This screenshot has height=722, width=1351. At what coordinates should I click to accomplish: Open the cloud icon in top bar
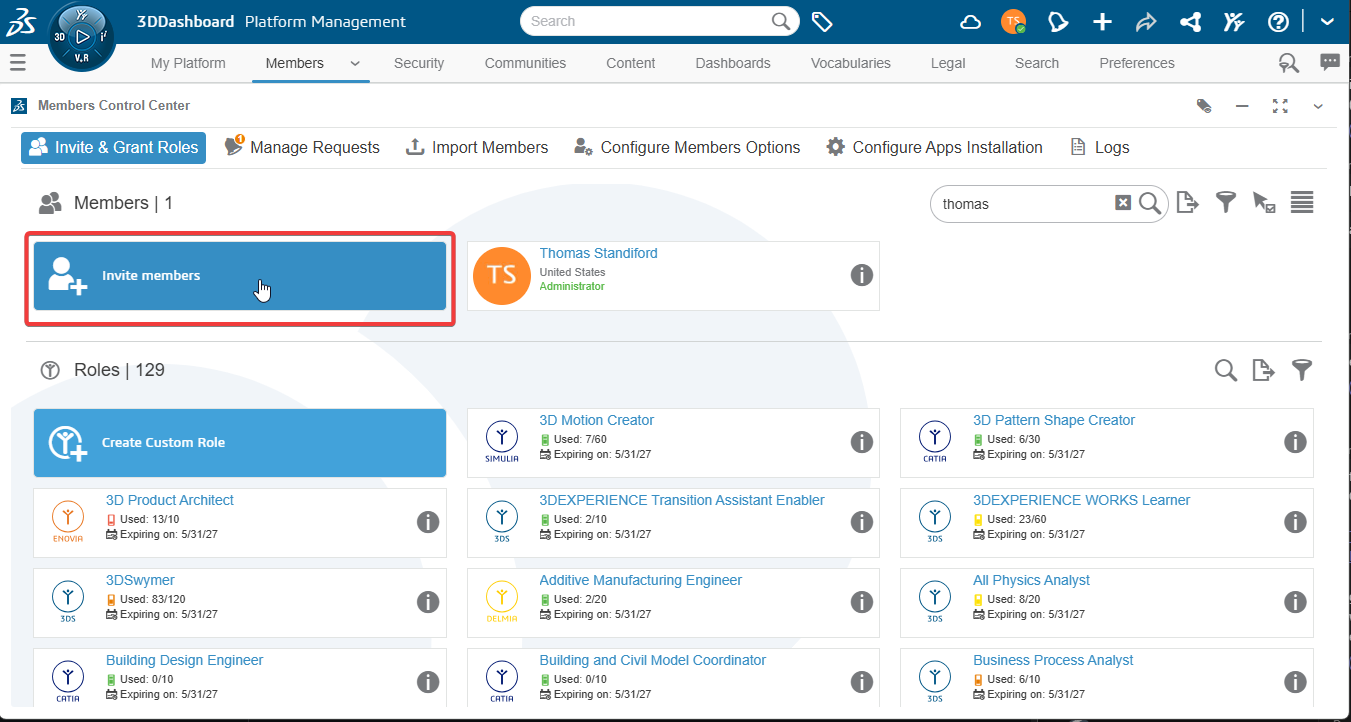(970, 22)
